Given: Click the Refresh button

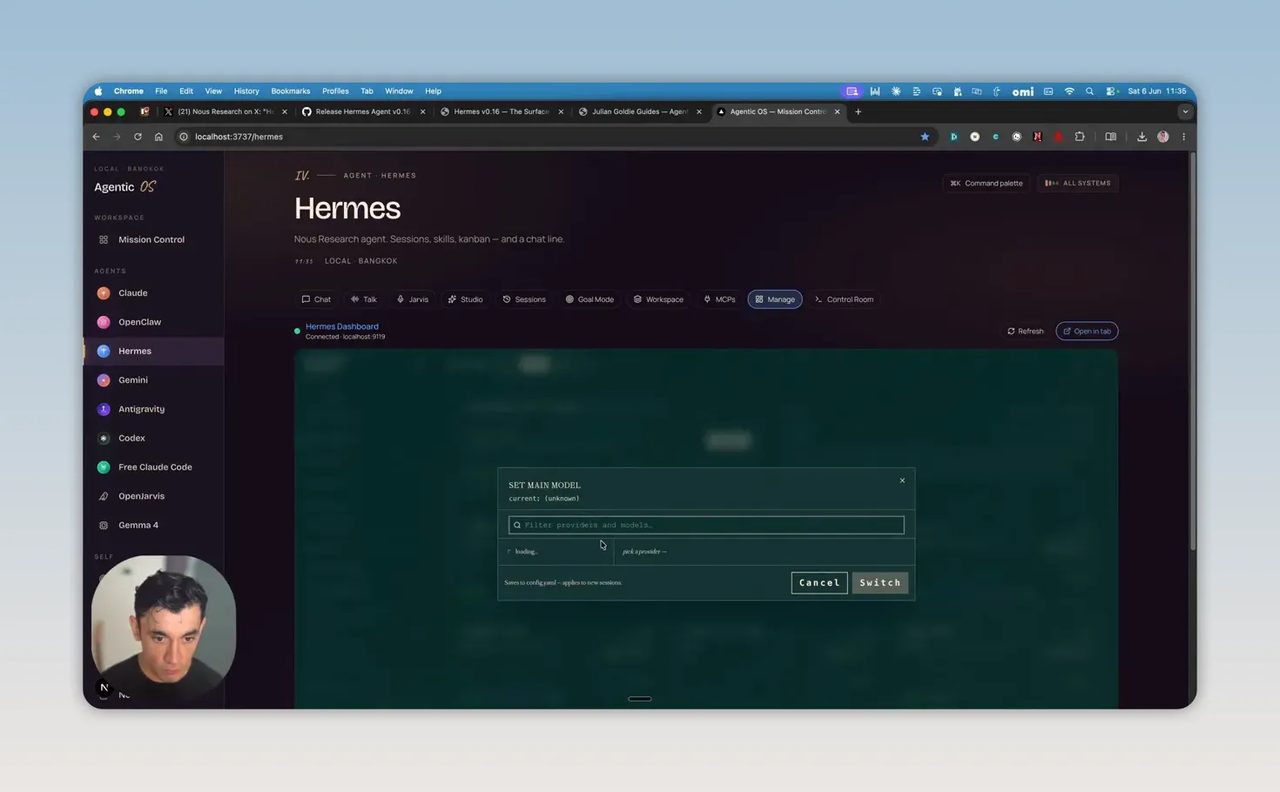Looking at the screenshot, I should (1025, 331).
